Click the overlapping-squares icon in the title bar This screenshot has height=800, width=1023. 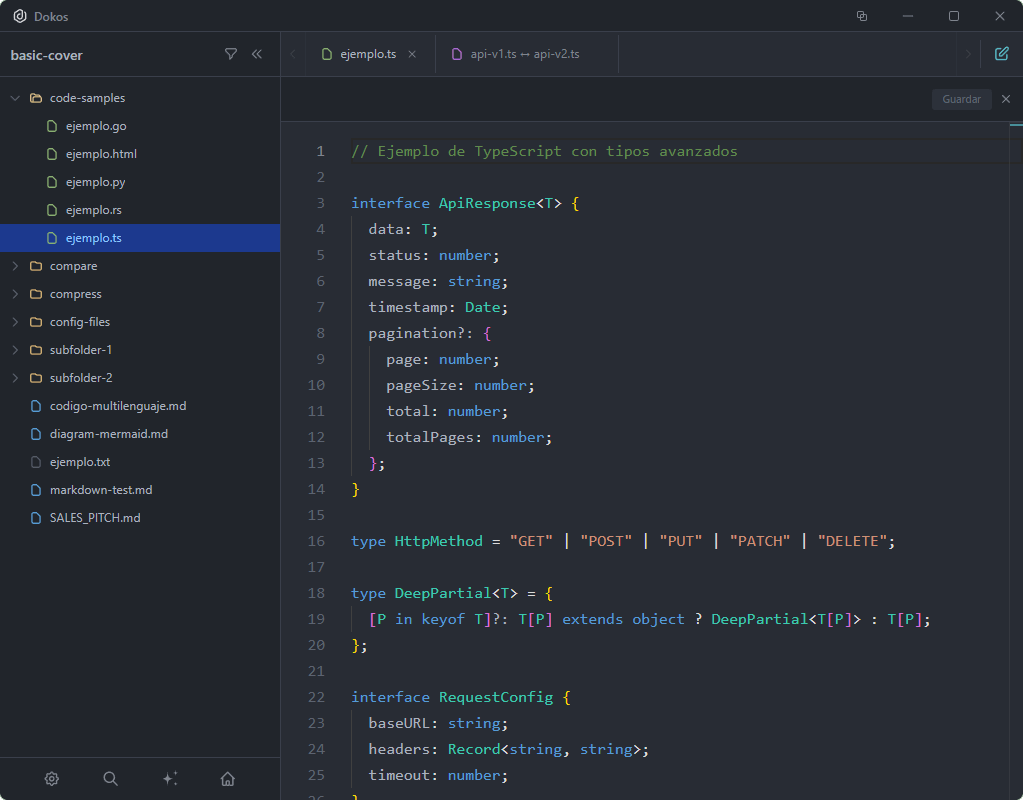click(861, 16)
